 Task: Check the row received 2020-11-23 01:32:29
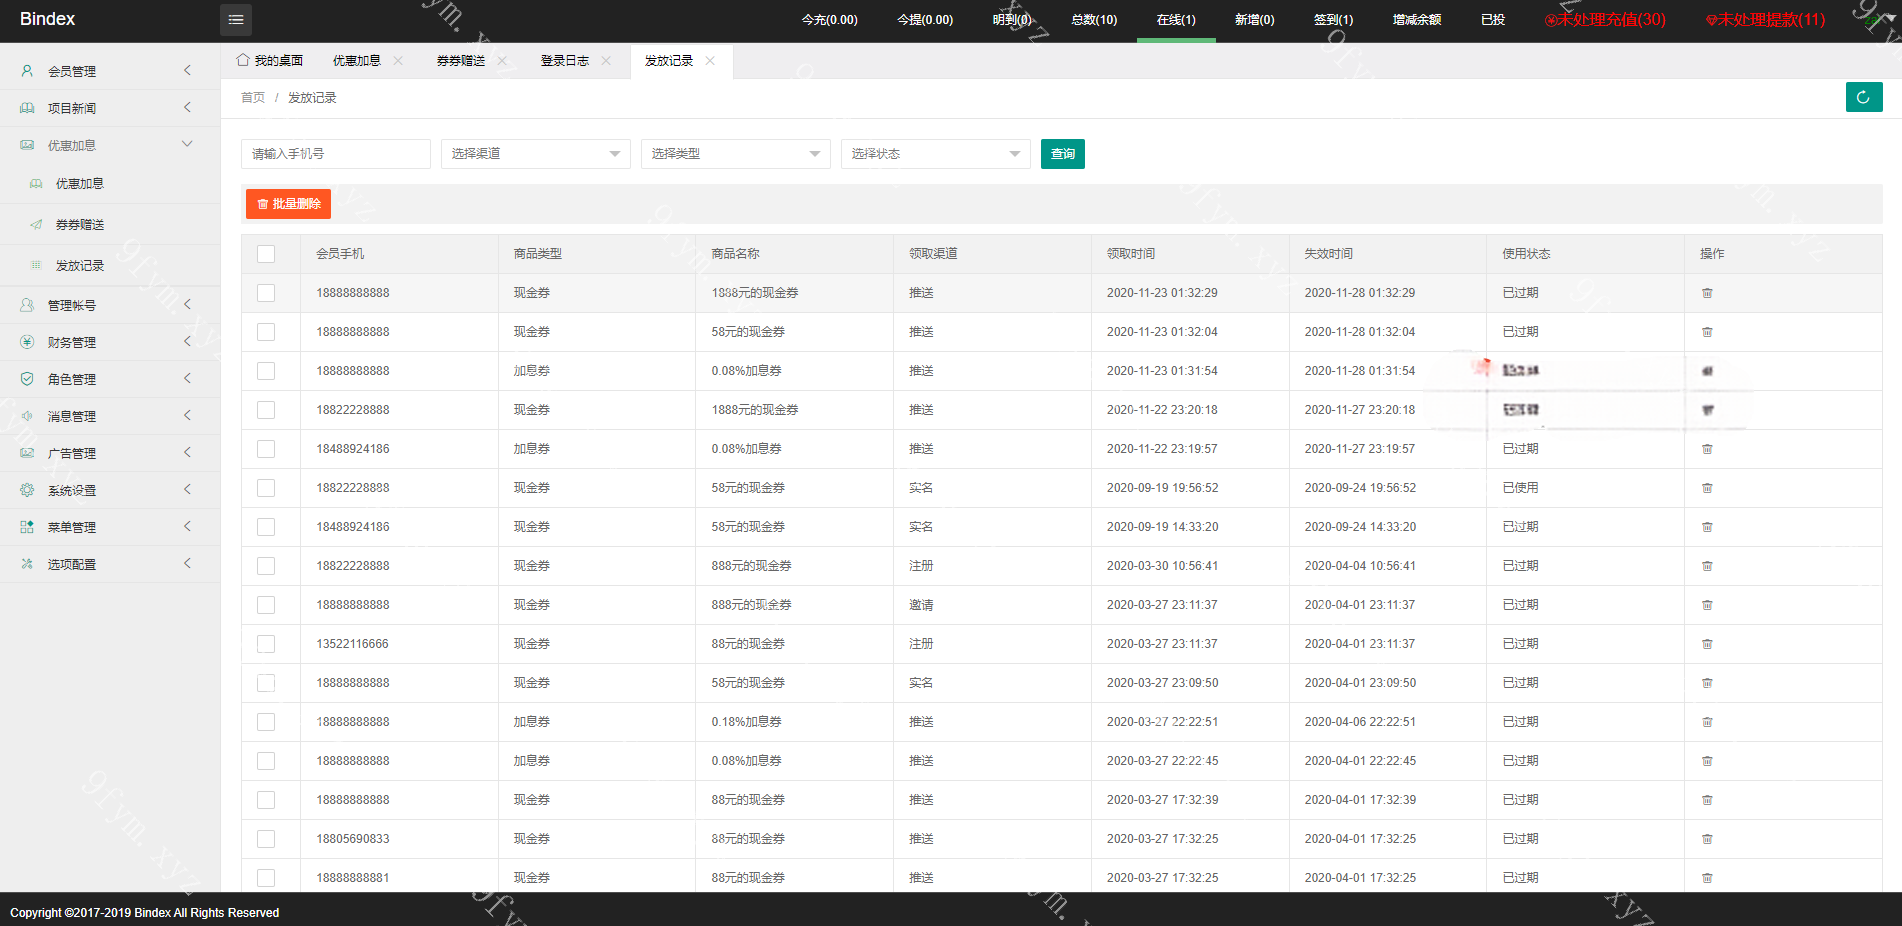point(266,293)
